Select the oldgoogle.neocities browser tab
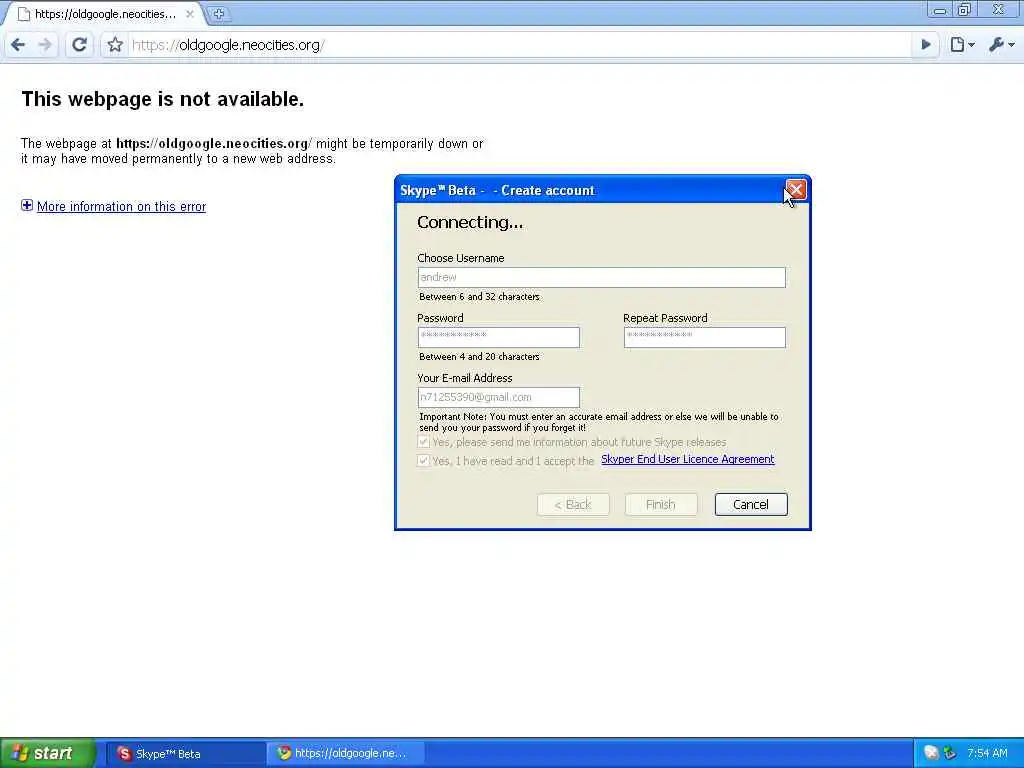 [104, 14]
